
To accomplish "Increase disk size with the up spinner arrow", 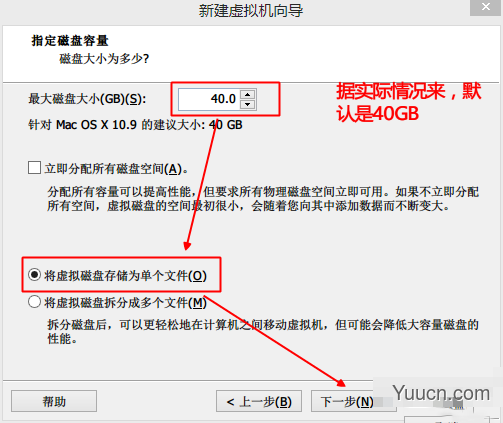I will click(248, 94).
